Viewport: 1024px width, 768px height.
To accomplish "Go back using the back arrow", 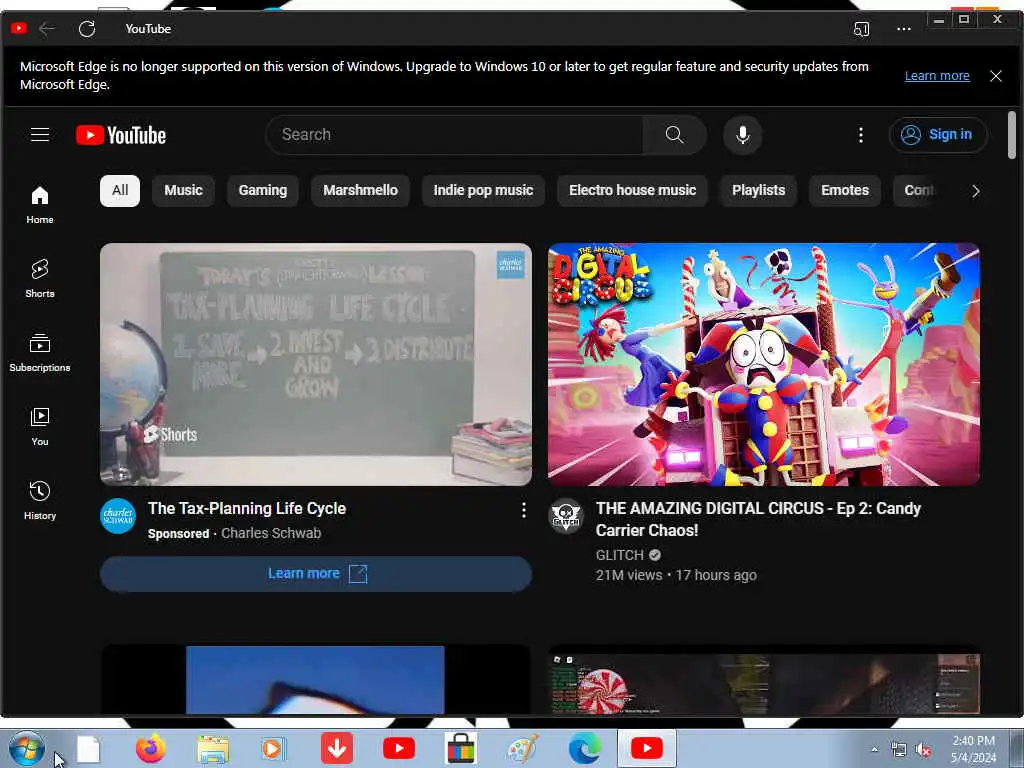I will tap(47, 29).
